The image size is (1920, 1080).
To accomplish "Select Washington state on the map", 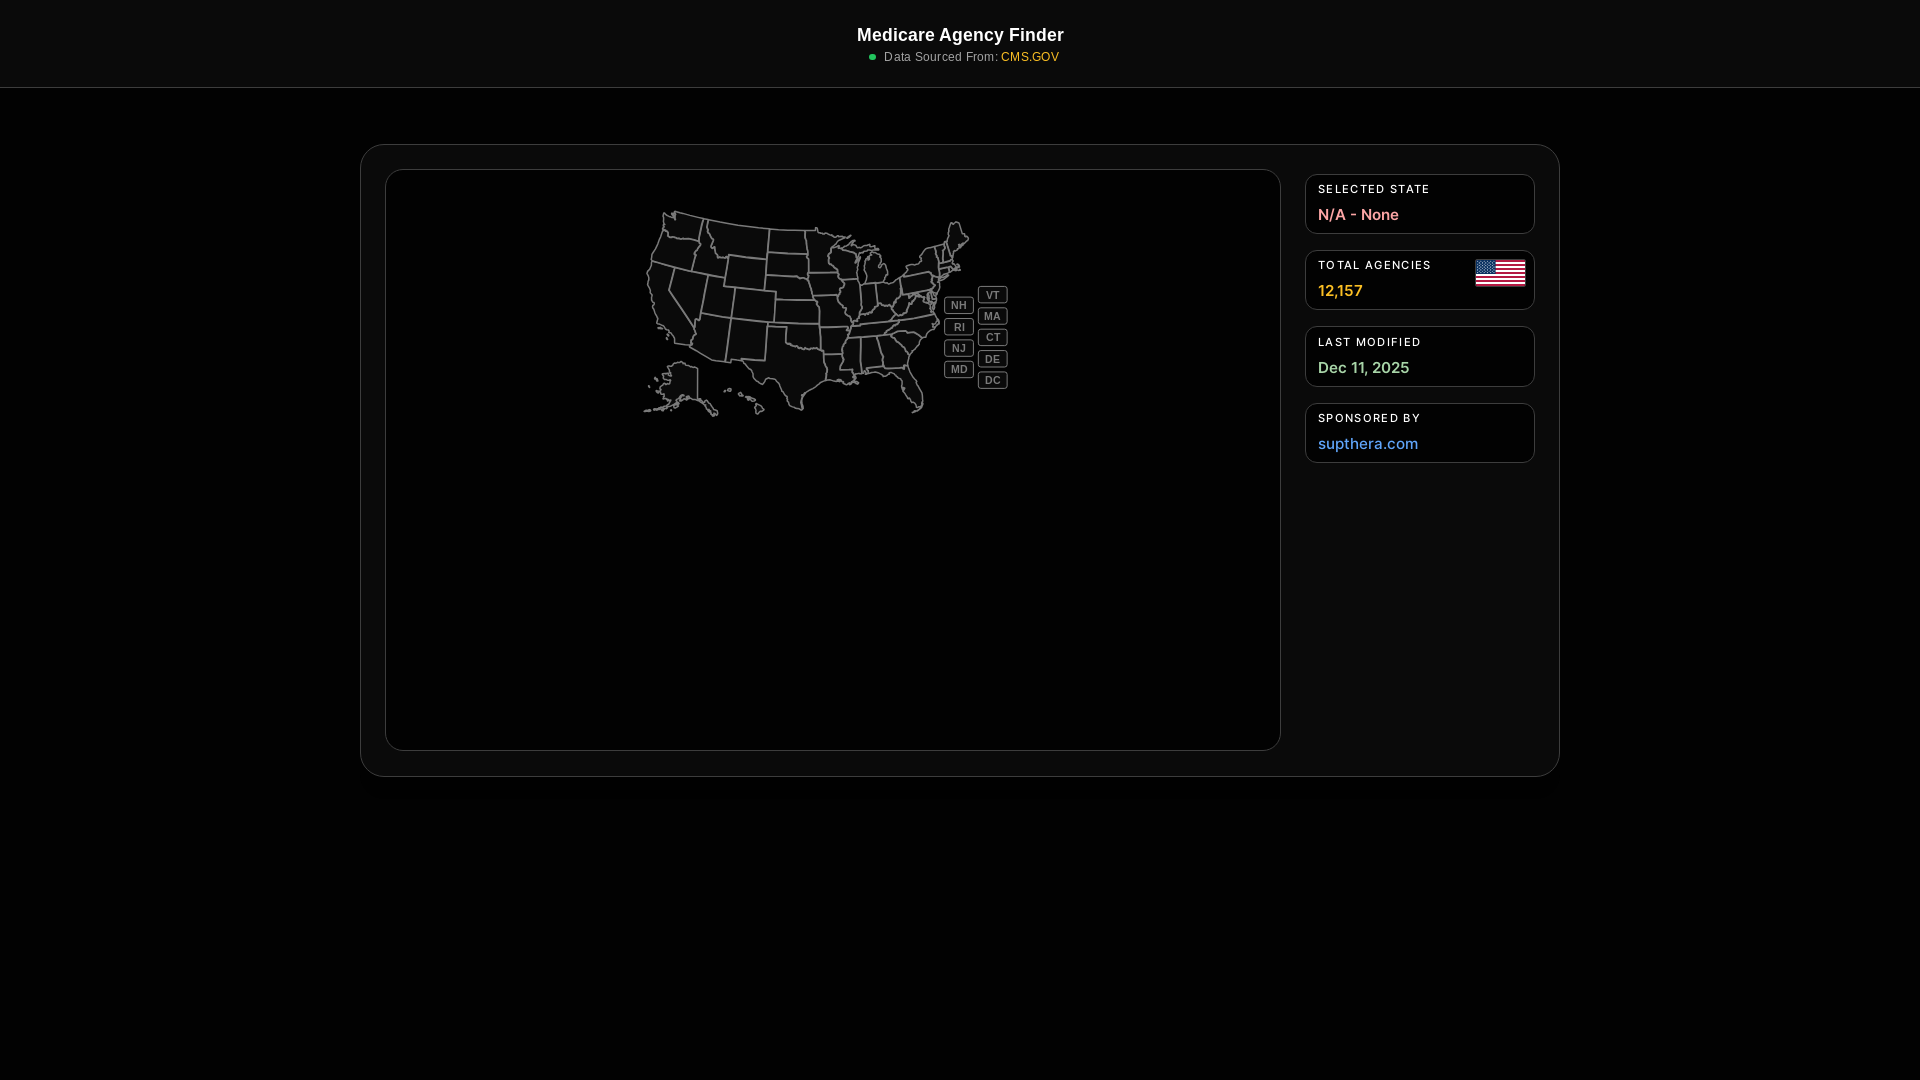I will [683, 226].
